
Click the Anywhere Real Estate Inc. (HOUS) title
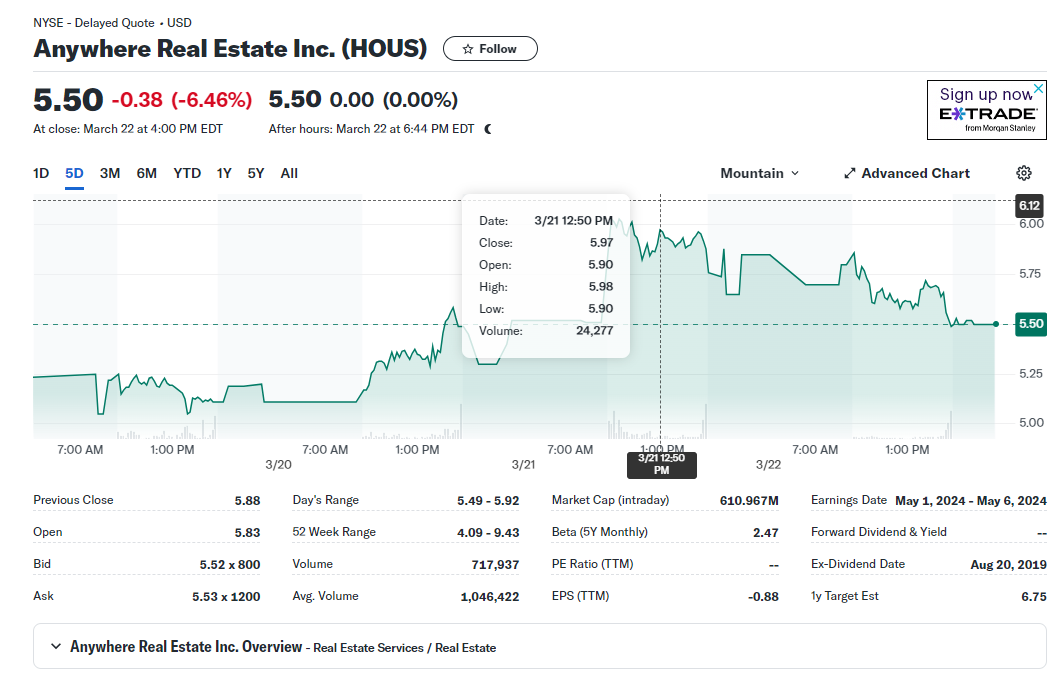point(230,49)
